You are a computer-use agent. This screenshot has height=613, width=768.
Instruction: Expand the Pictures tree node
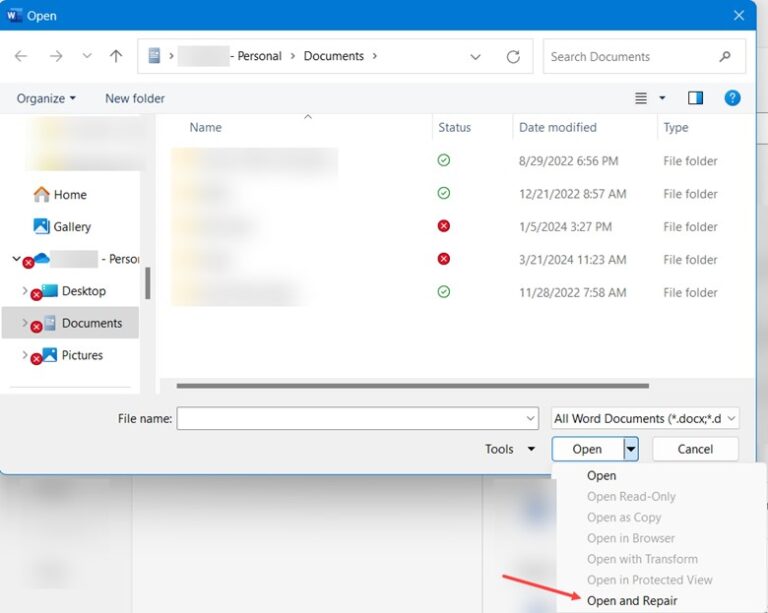(x=24, y=354)
